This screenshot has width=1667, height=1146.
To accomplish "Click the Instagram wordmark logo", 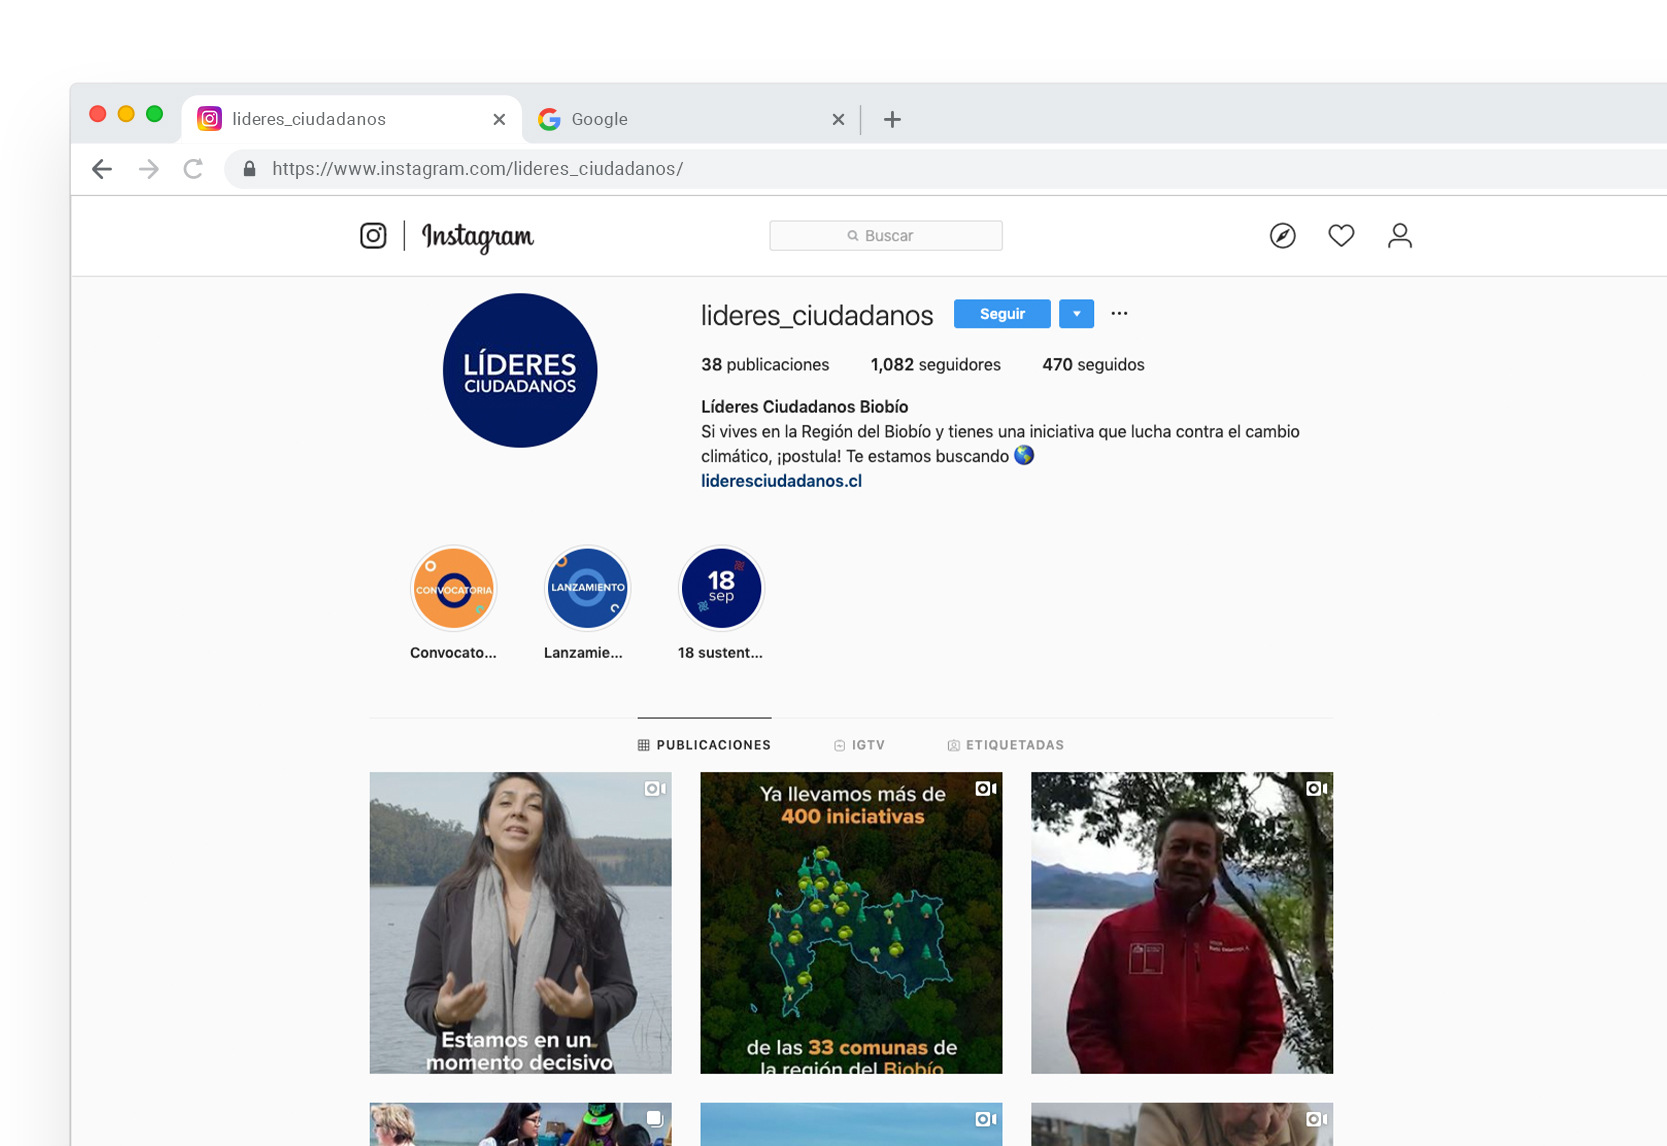I will 478,237.
